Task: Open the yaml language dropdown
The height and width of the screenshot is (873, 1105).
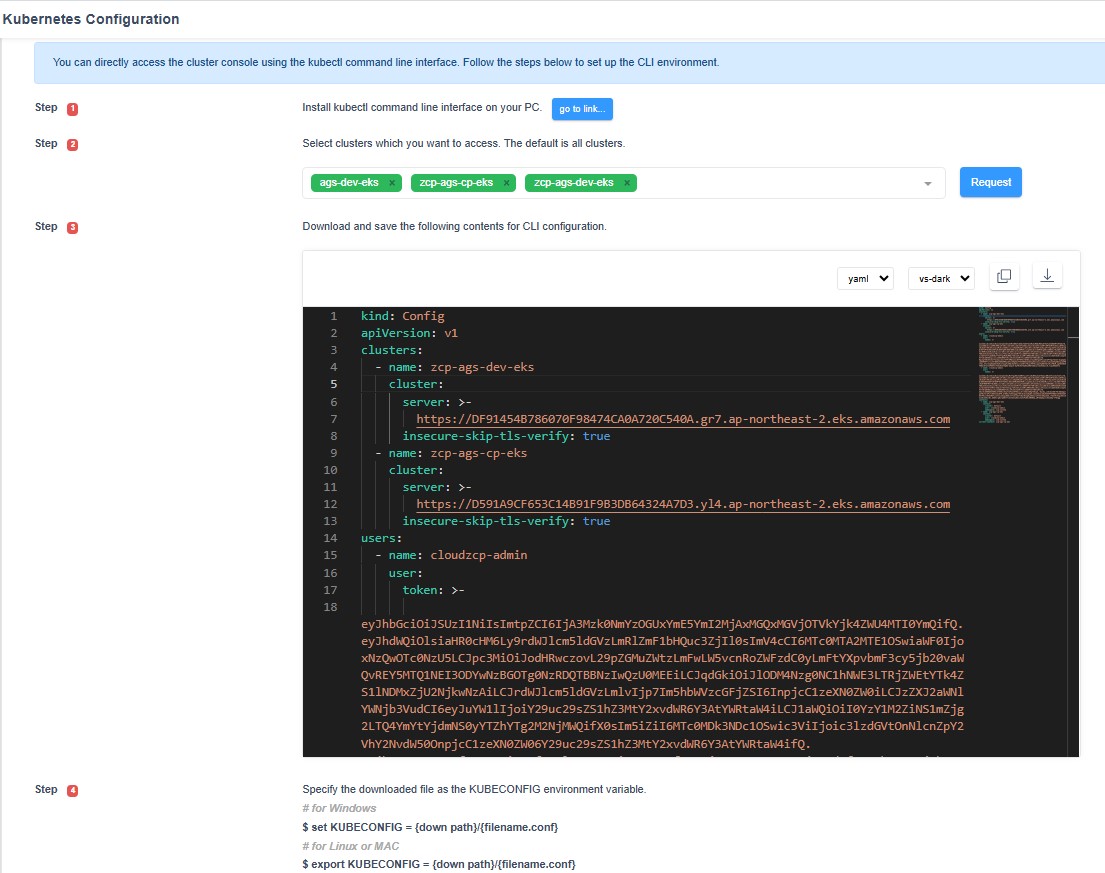Action: click(x=865, y=278)
